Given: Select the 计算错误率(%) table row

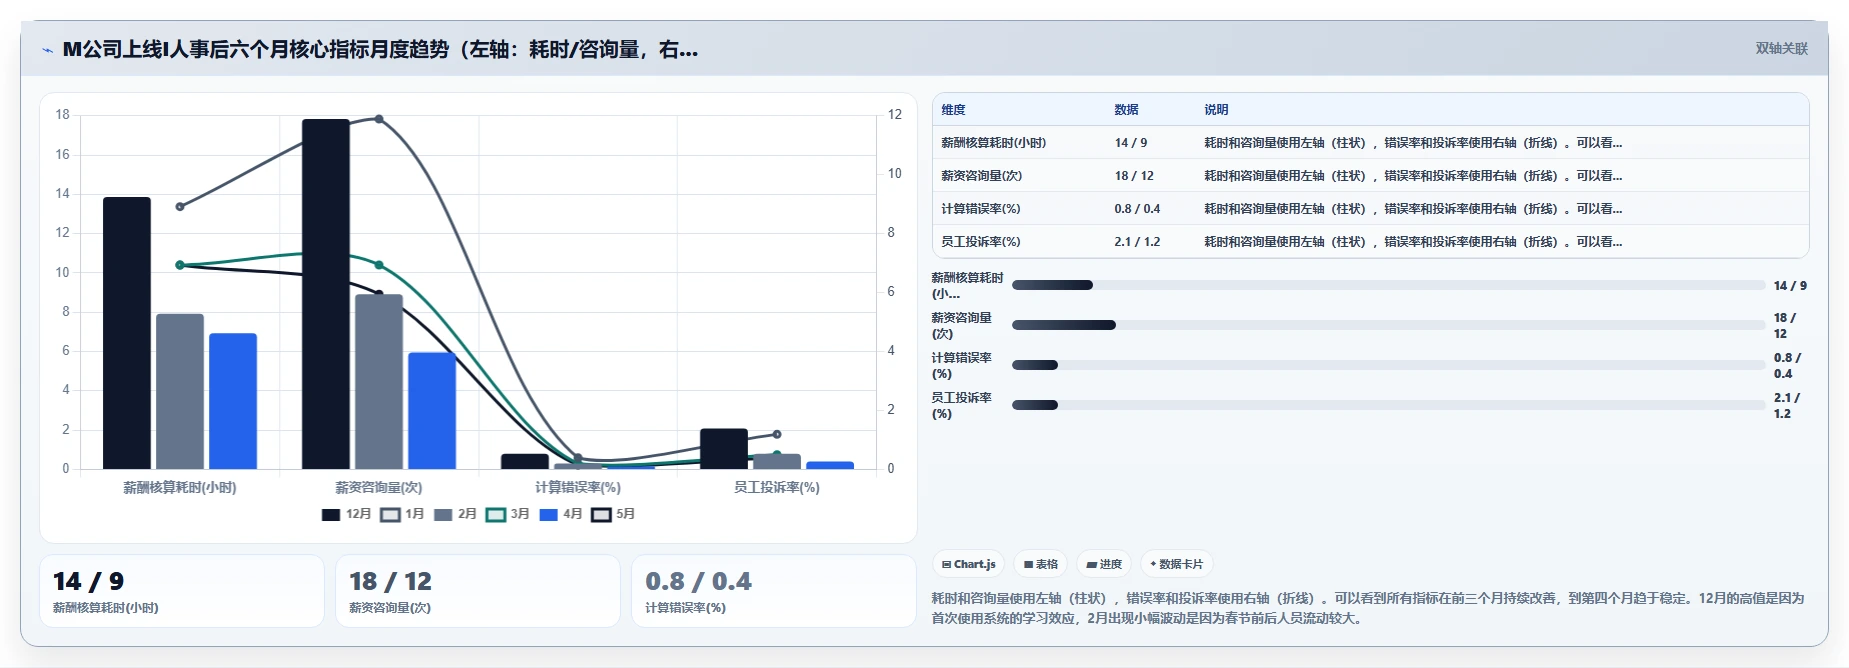Looking at the screenshot, I should click(1370, 209).
